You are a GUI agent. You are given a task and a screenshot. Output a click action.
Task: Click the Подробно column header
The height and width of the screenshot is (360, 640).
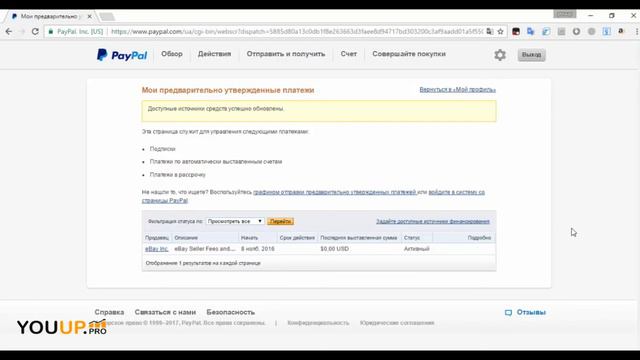479,238
